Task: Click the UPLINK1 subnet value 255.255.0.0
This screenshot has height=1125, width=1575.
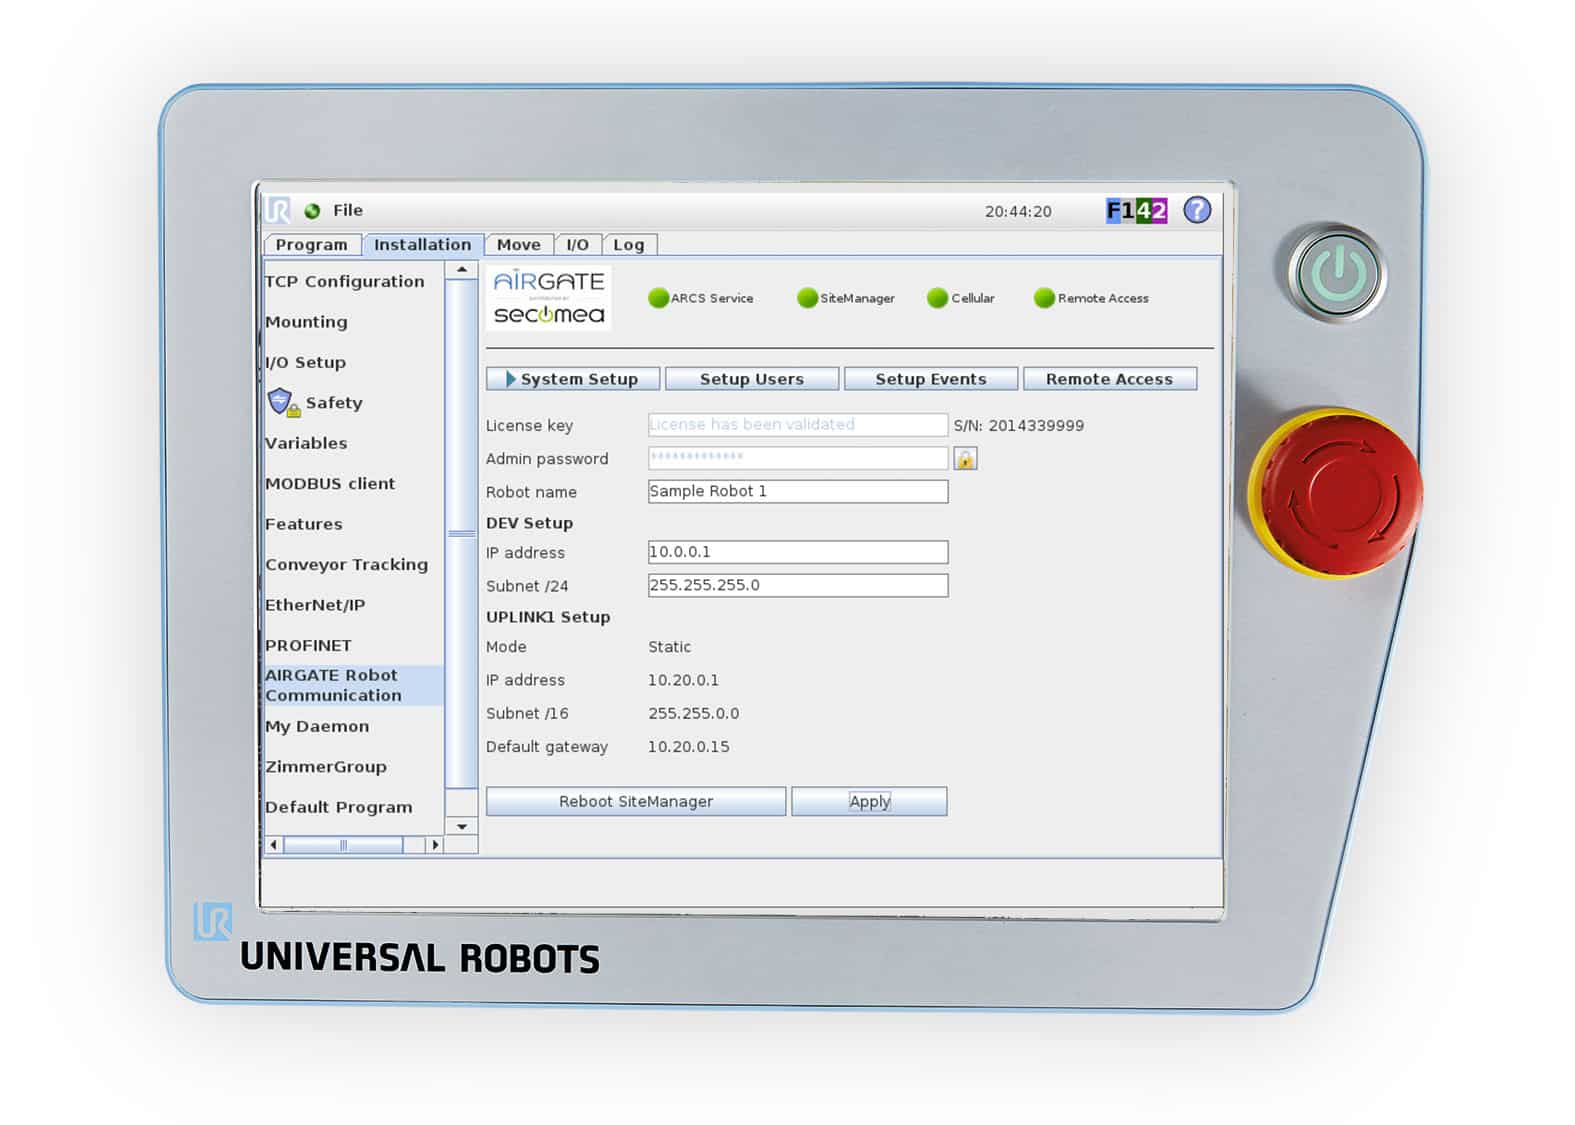Action: click(693, 713)
